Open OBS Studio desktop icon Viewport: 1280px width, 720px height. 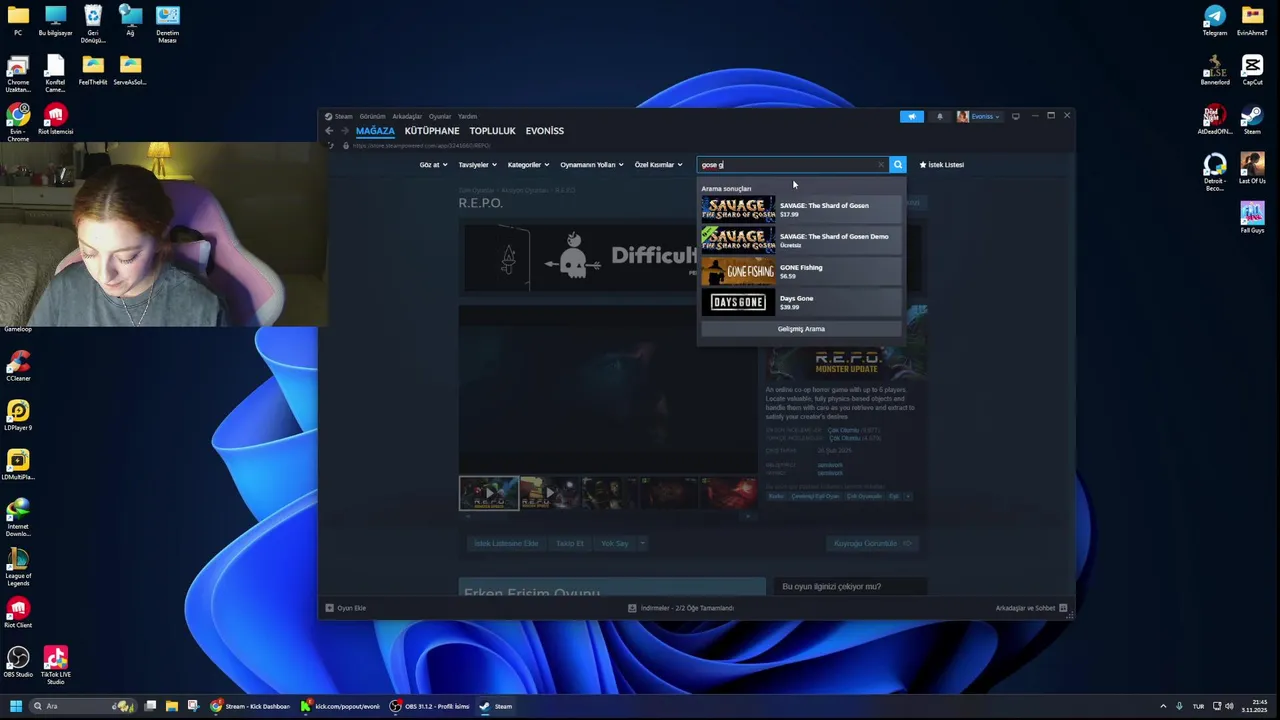click(x=18, y=662)
